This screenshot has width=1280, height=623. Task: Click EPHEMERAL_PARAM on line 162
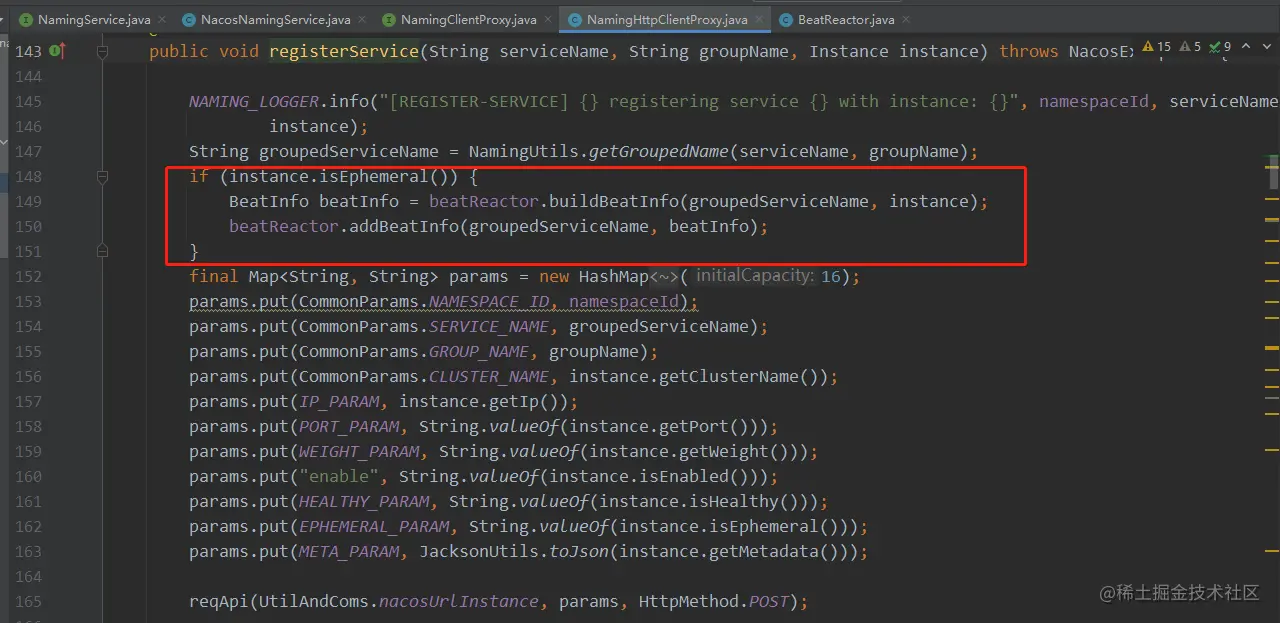pos(374,527)
